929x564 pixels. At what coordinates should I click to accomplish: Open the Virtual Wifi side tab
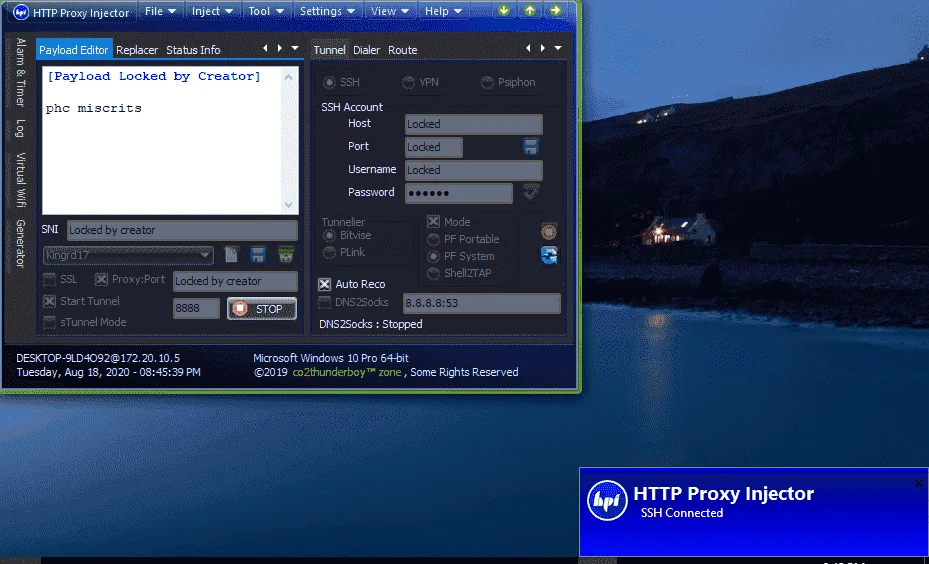click(x=21, y=180)
